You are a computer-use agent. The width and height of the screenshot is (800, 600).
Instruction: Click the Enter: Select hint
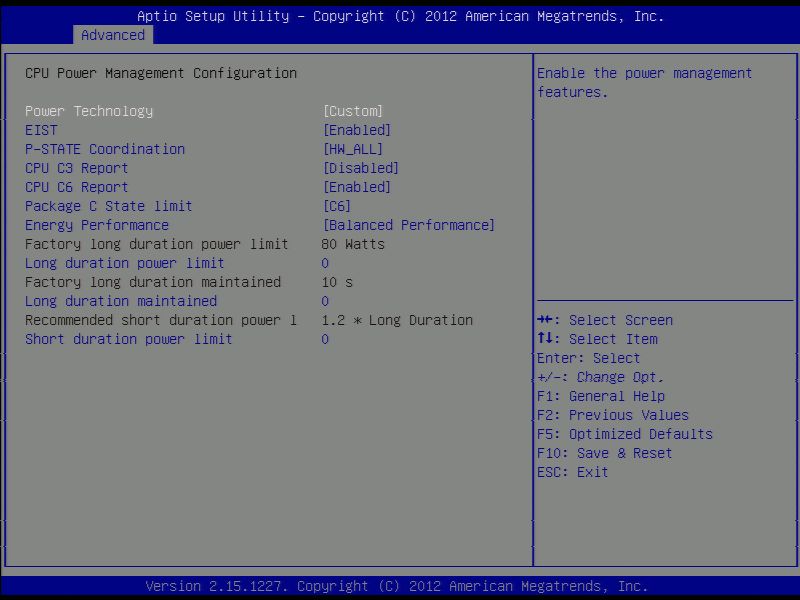588,358
